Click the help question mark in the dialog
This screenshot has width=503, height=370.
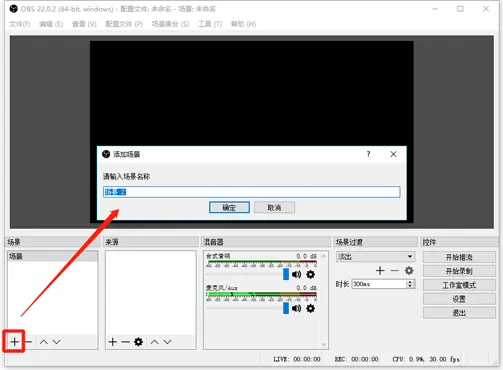click(x=368, y=154)
